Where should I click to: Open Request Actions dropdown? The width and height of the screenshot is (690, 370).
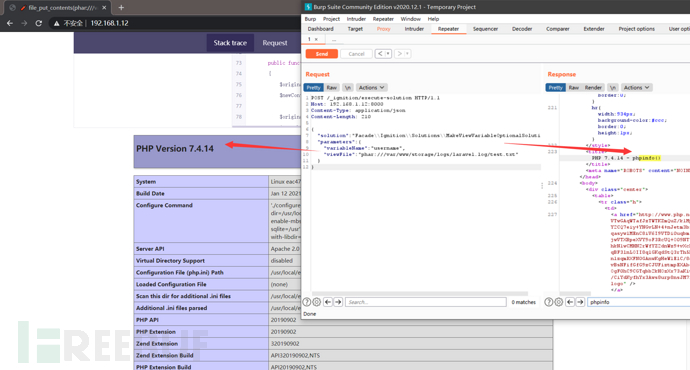[x=371, y=88]
